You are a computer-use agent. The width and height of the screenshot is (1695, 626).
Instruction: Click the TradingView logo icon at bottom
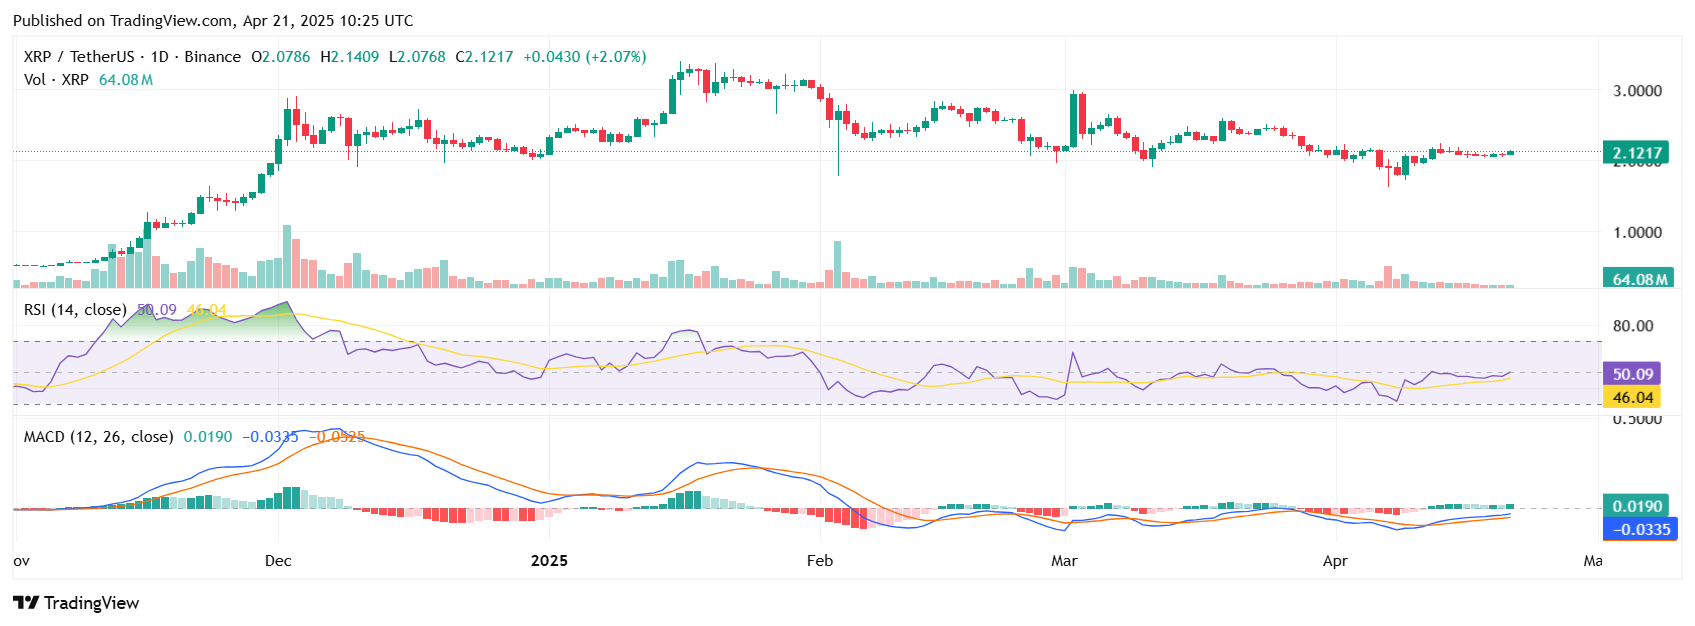click(26, 602)
